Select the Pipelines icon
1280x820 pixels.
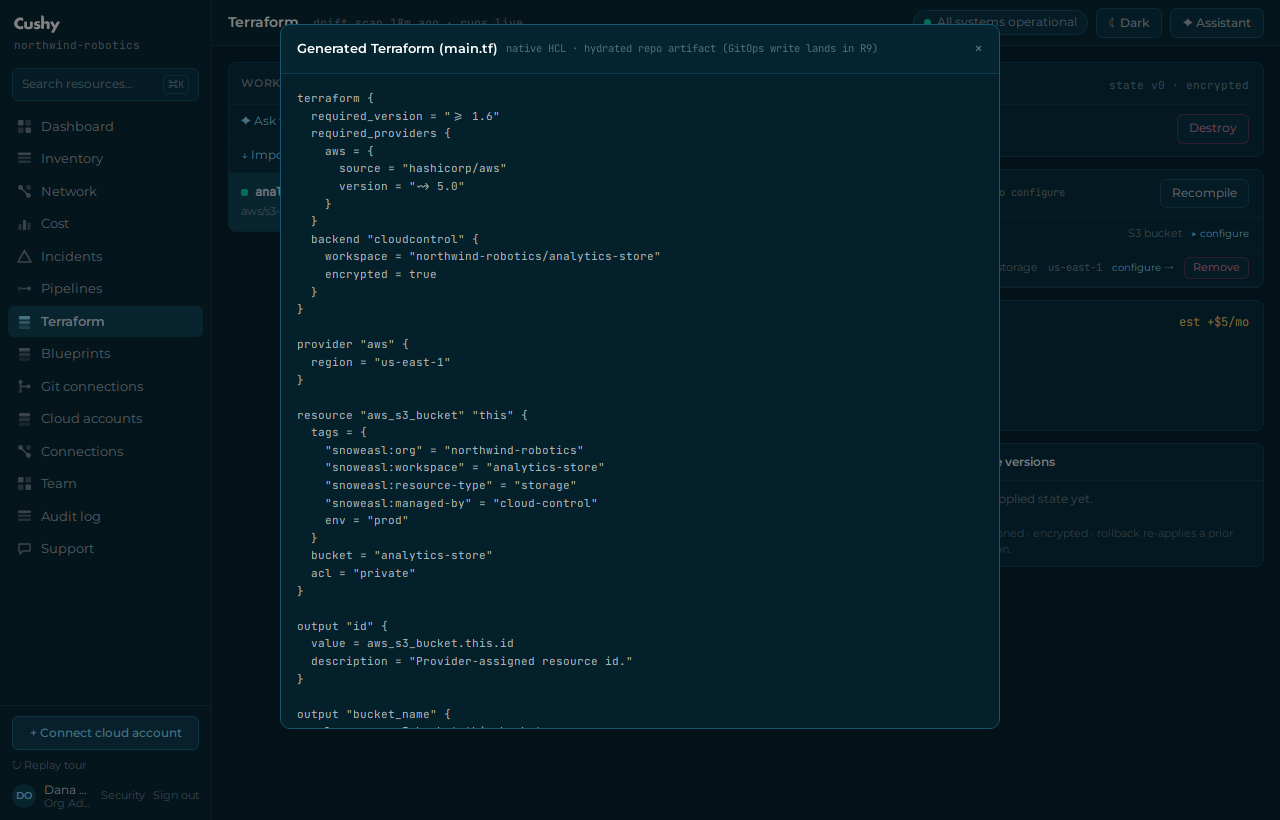tap(24, 289)
